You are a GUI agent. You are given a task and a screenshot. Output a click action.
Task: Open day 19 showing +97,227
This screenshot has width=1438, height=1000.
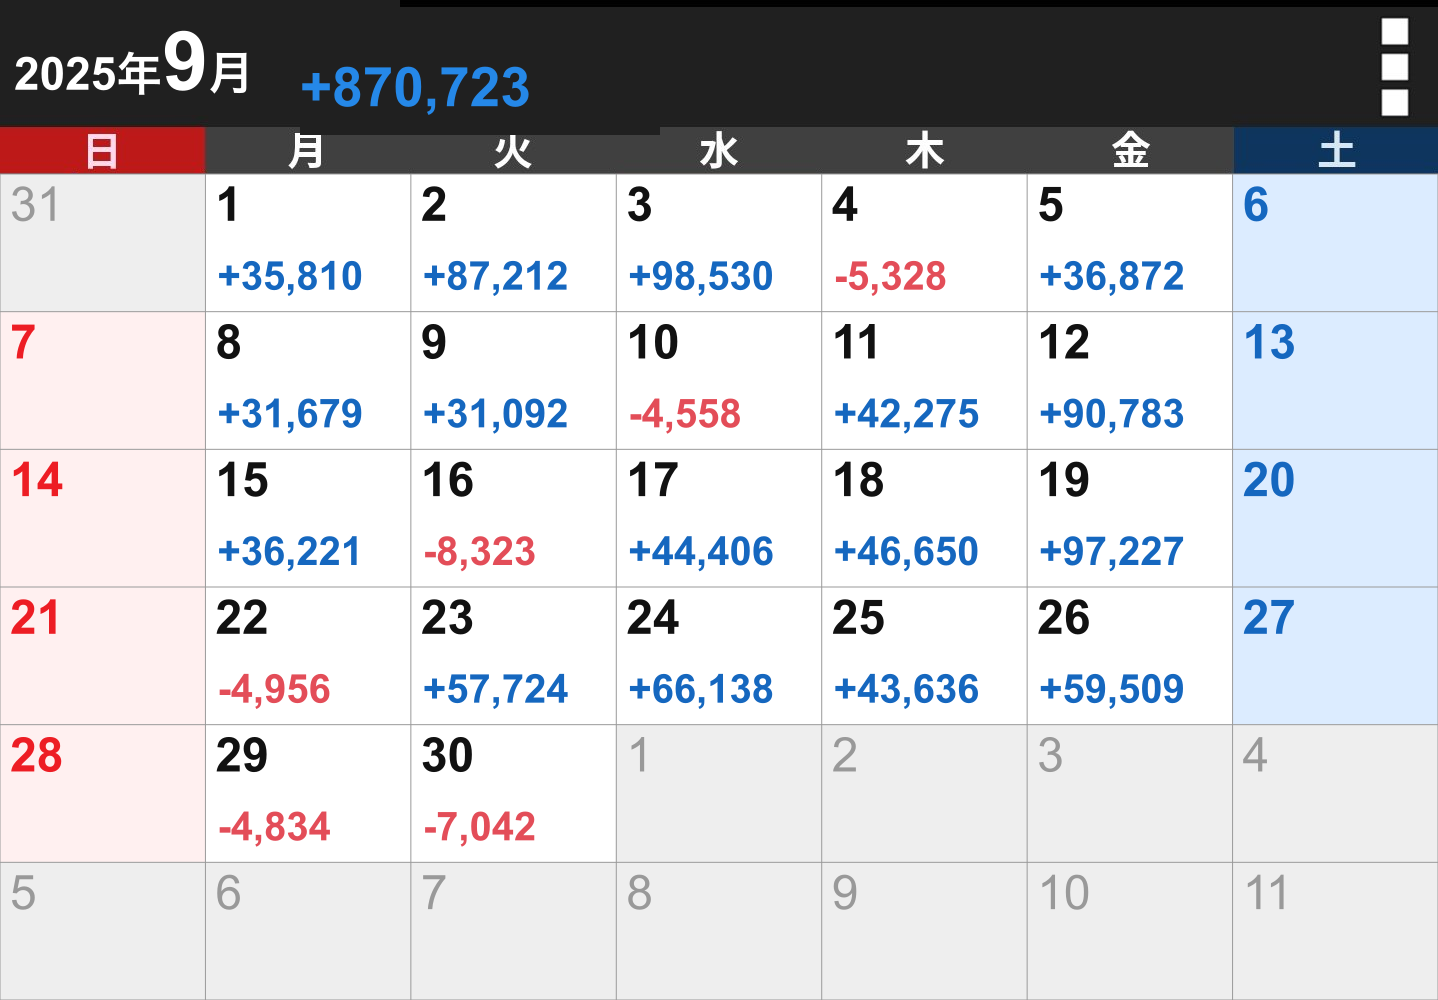tap(1130, 519)
